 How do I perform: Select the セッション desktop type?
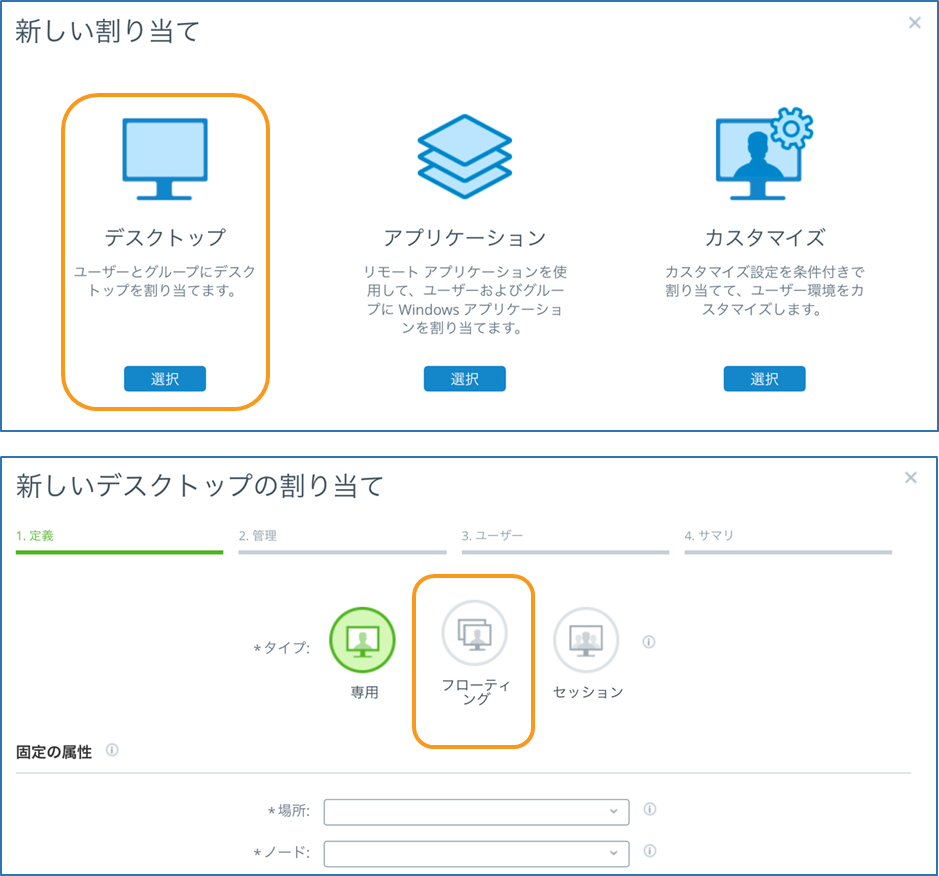click(587, 640)
